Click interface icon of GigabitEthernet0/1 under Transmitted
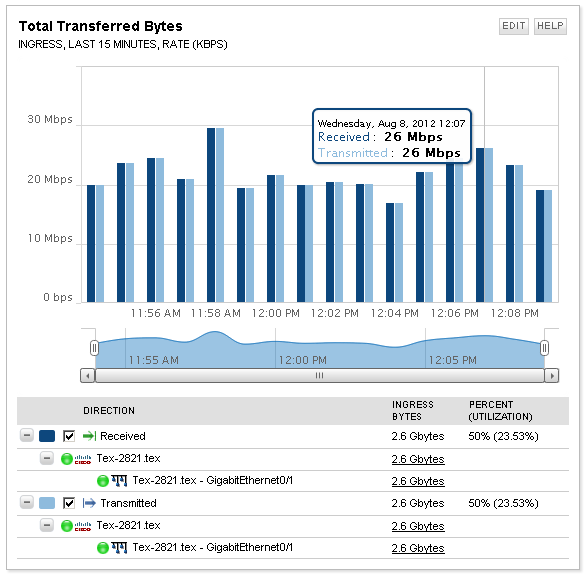588x584 pixels. (x=119, y=548)
